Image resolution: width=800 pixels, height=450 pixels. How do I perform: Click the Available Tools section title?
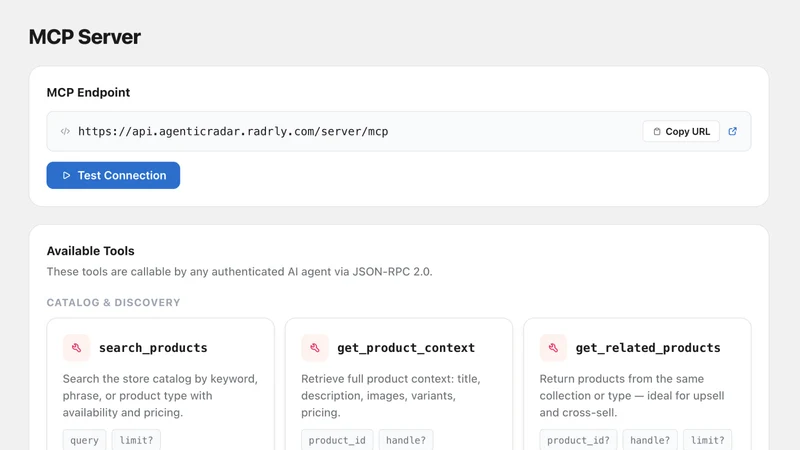click(x=90, y=251)
